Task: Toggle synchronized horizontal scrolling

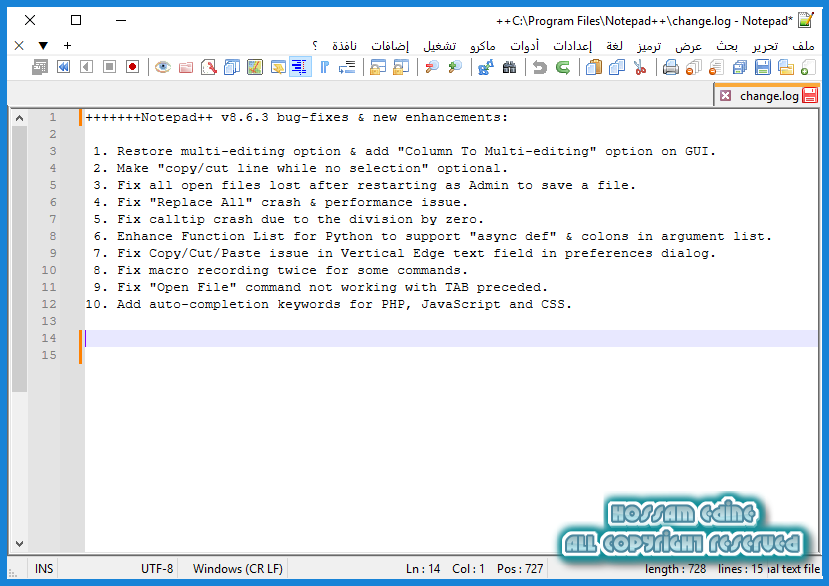Action: click(x=377, y=67)
